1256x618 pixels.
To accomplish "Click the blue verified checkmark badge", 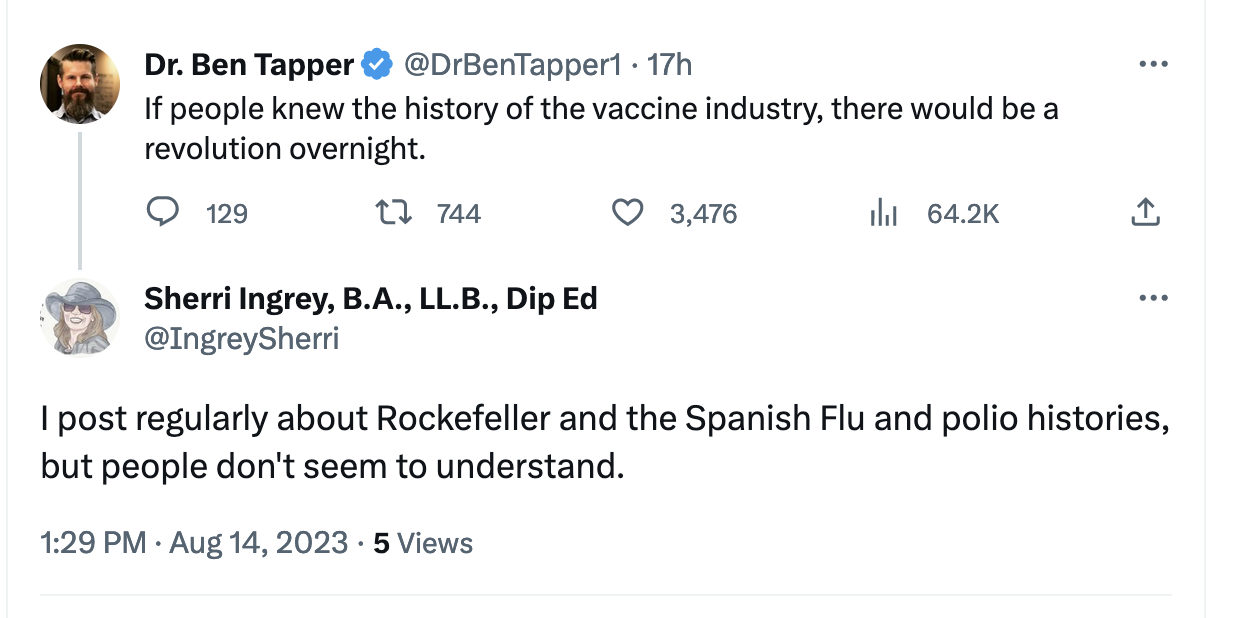I will (x=376, y=66).
